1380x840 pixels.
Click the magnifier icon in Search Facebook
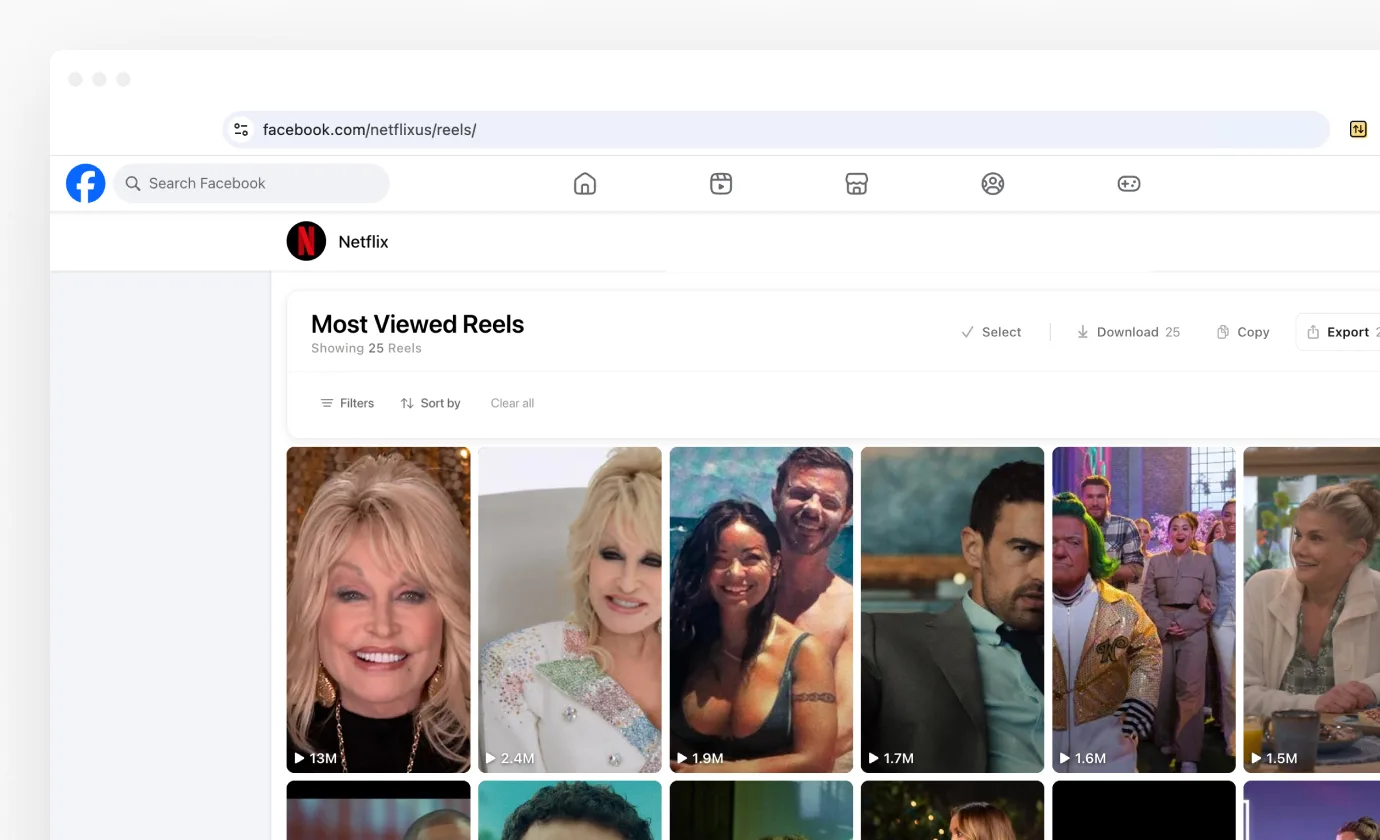click(x=133, y=183)
